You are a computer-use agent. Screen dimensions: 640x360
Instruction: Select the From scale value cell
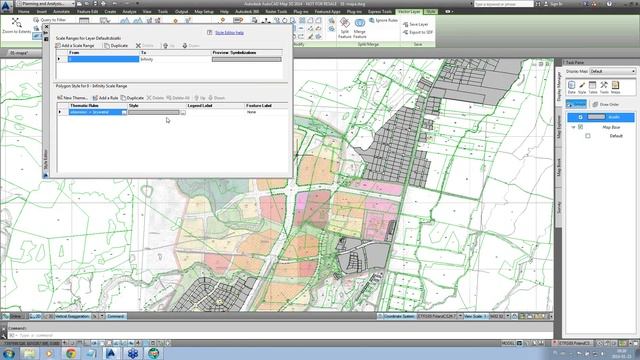pos(103,60)
